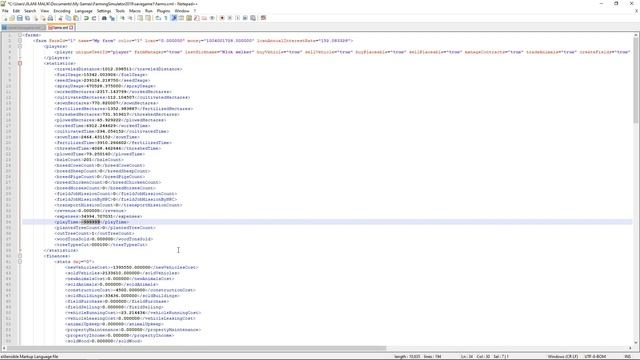Click the Save All toolbar icon
Image resolution: width=640 pixels, height=360 pixels.
point(27,18)
